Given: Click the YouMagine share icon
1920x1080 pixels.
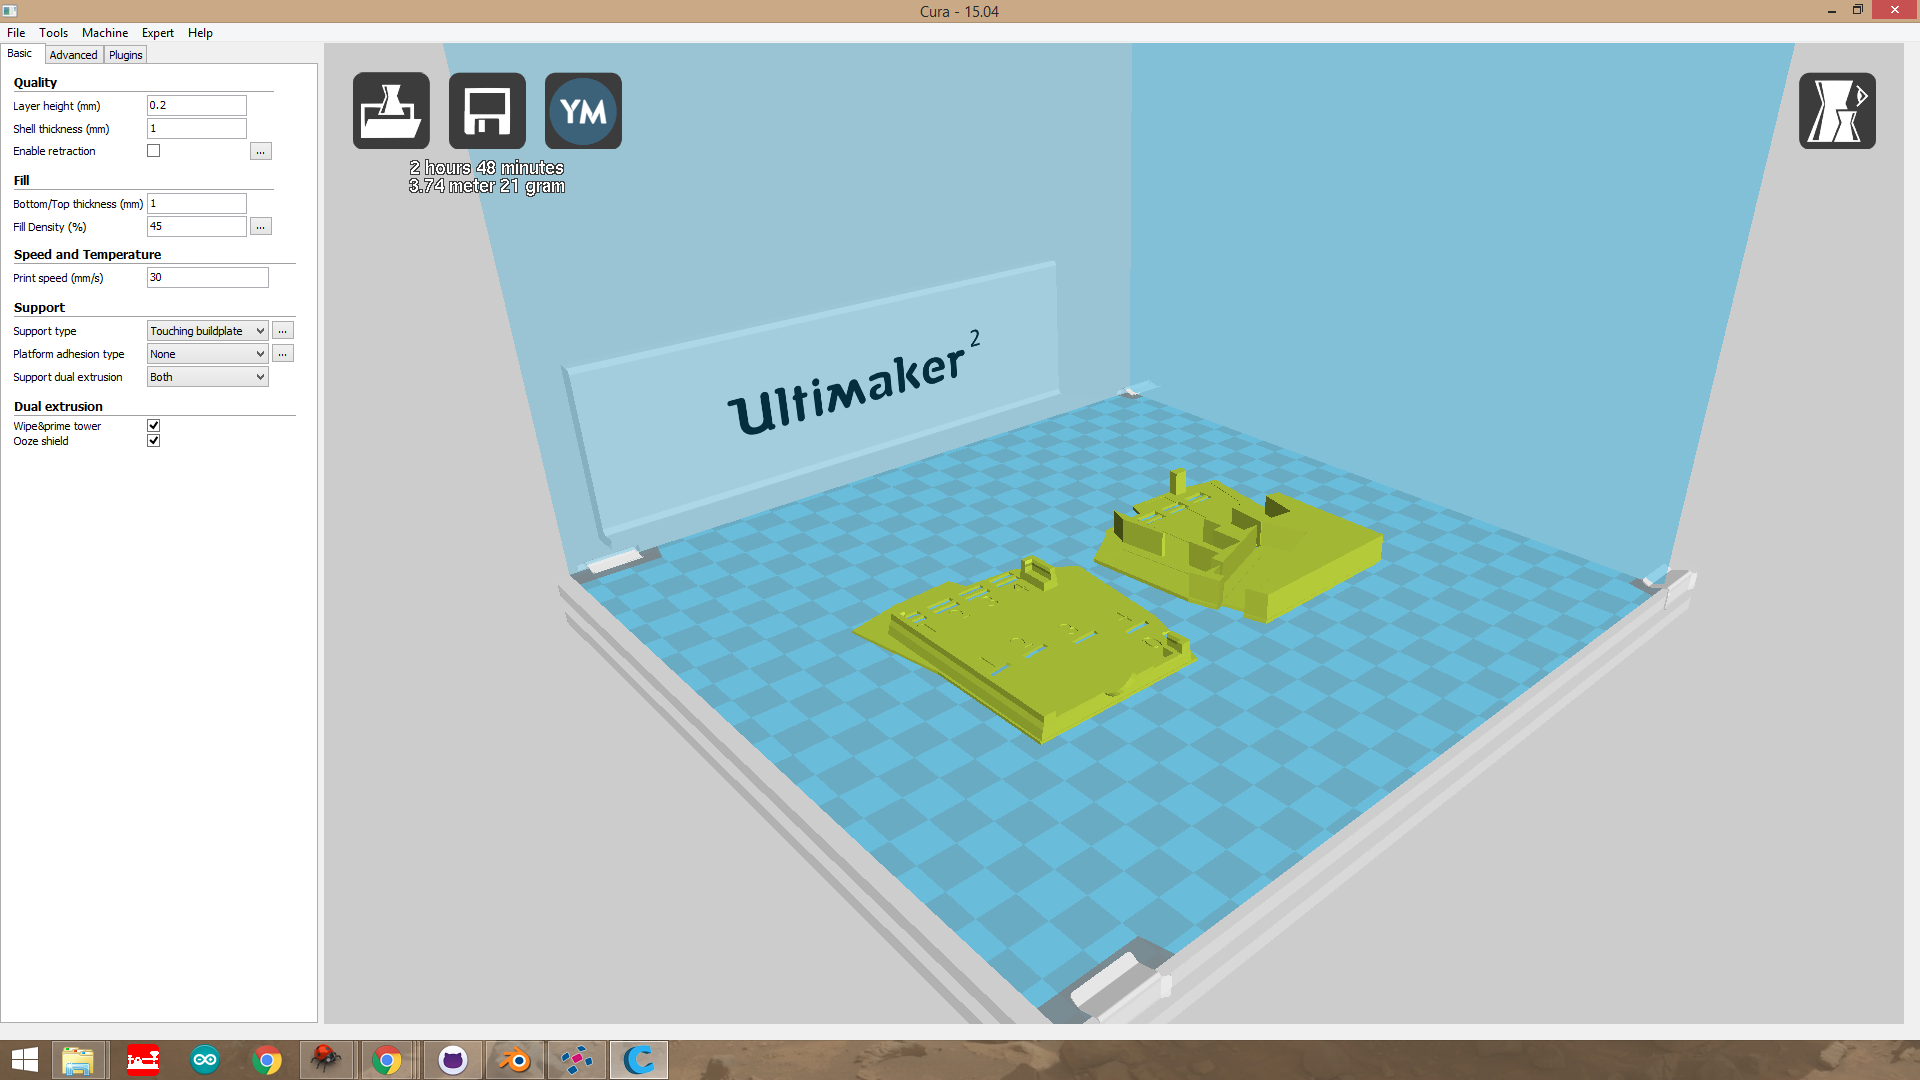Looking at the screenshot, I should [583, 111].
